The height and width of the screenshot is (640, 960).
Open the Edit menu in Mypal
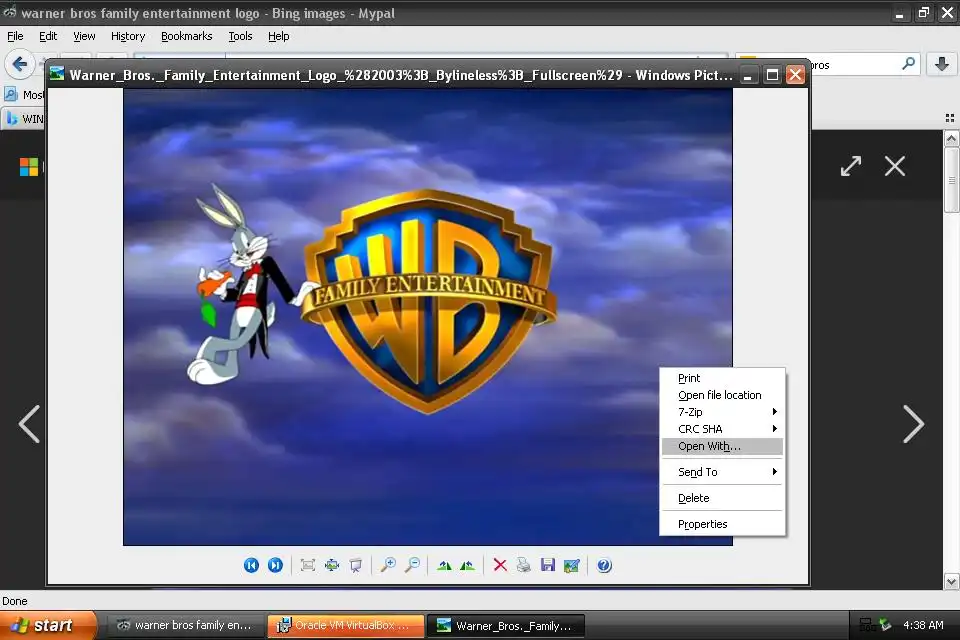point(48,36)
